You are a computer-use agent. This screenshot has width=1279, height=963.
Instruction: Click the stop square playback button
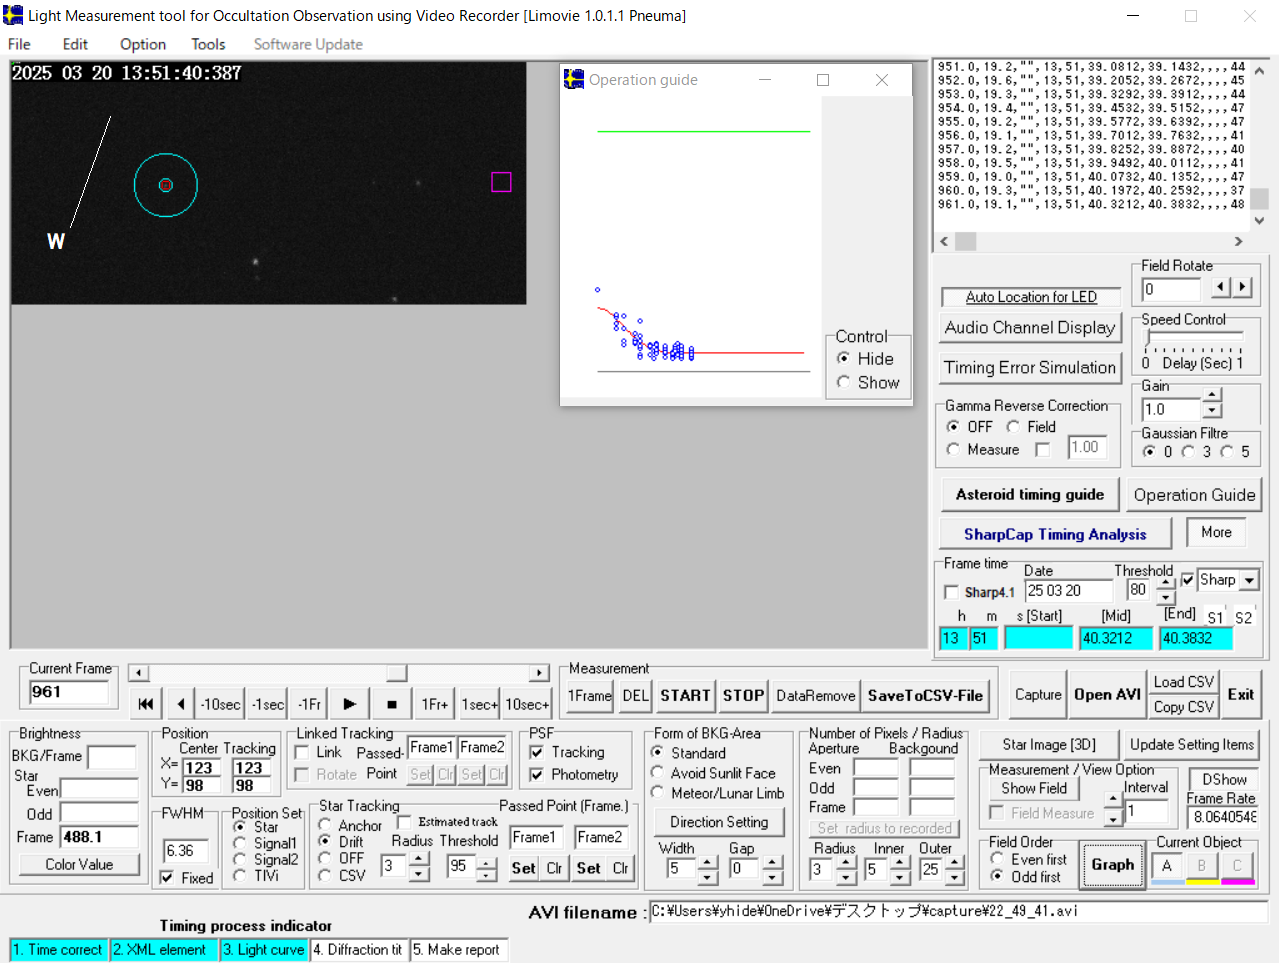[391, 704]
